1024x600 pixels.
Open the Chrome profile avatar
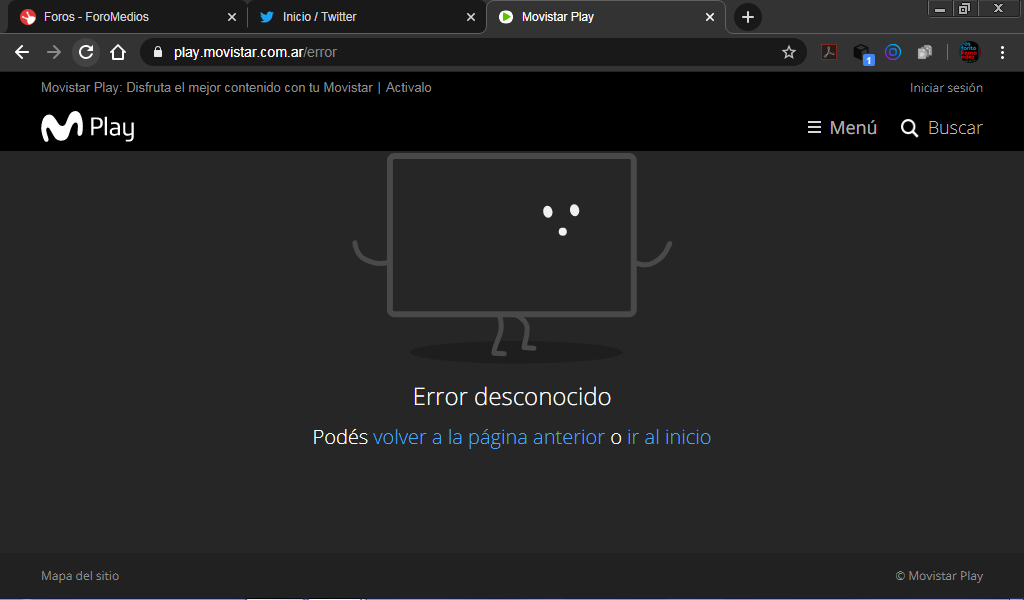pyautogui.click(x=969, y=52)
